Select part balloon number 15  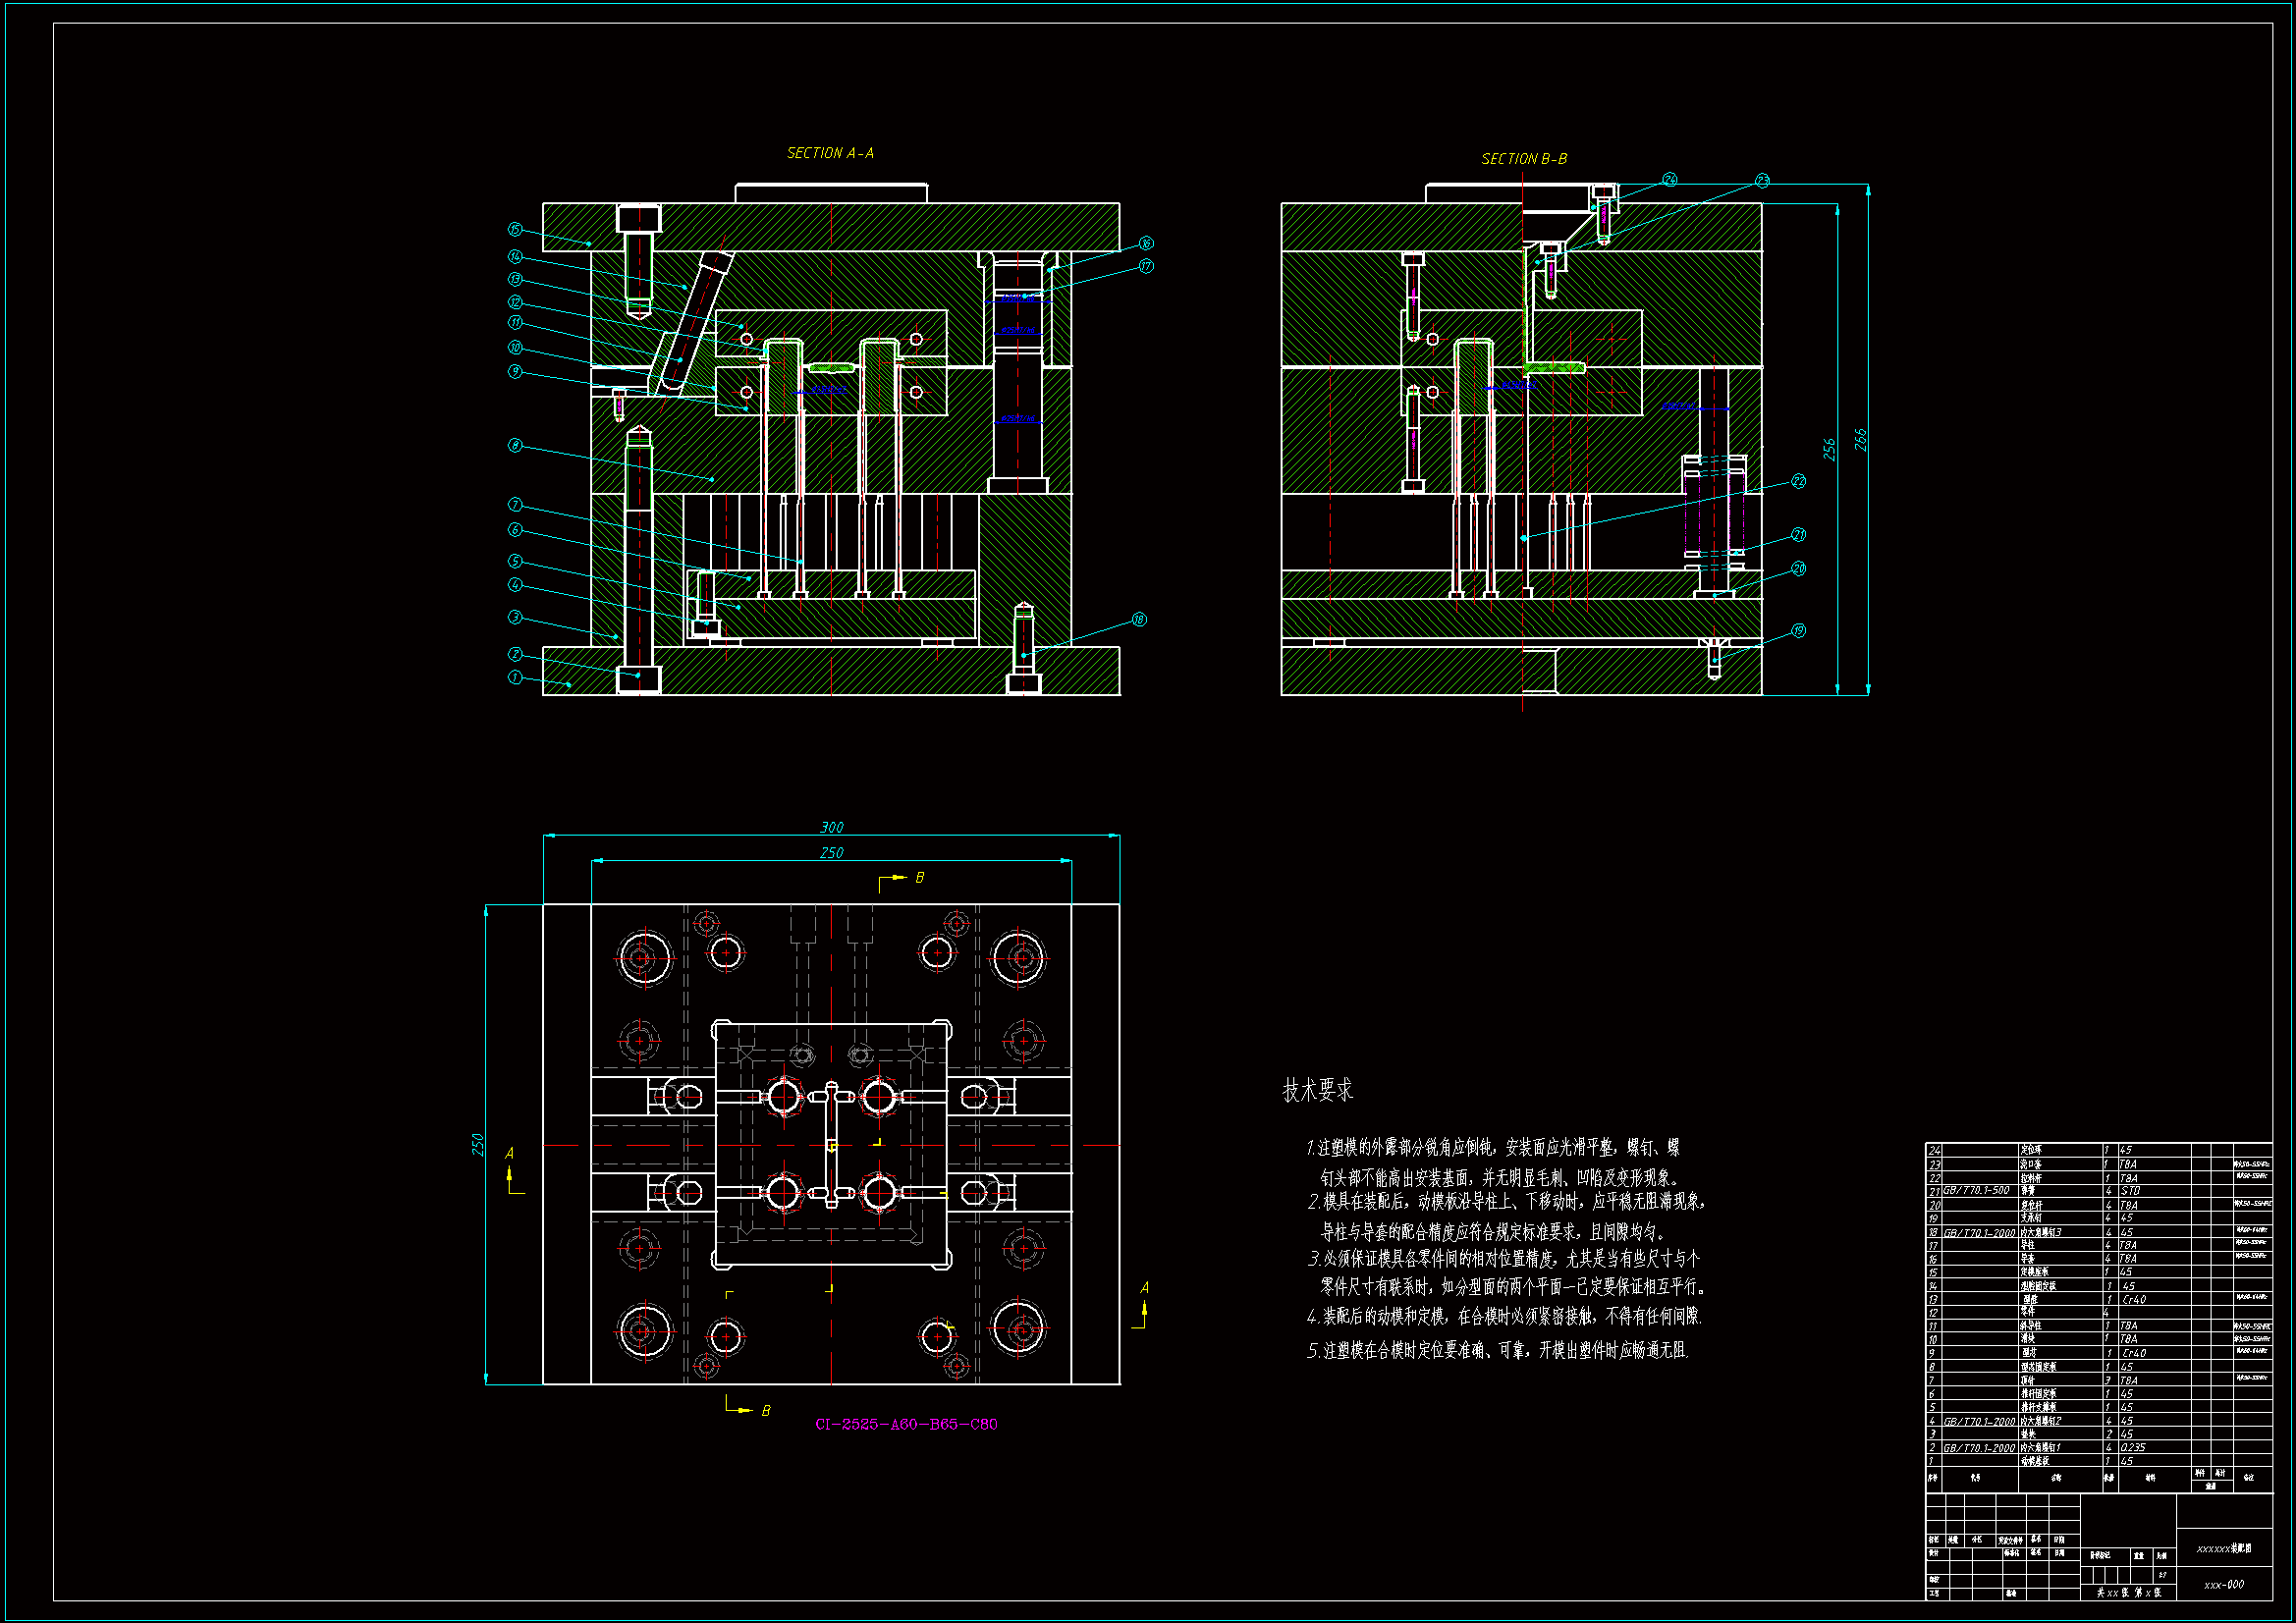pyautogui.click(x=515, y=230)
